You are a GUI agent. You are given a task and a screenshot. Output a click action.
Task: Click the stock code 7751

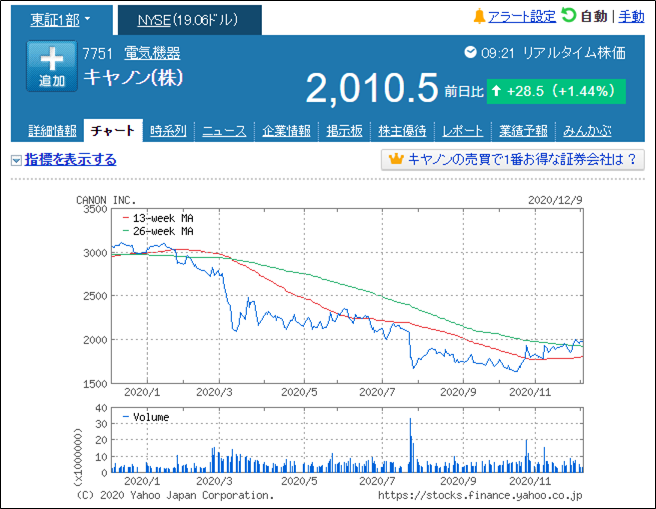pos(97,54)
